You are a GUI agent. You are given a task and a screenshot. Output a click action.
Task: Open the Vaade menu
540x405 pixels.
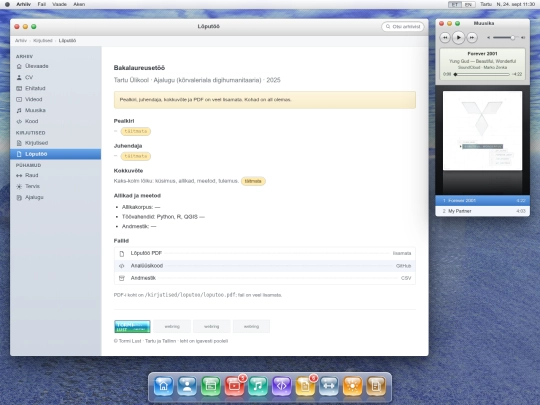click(59, 4)
